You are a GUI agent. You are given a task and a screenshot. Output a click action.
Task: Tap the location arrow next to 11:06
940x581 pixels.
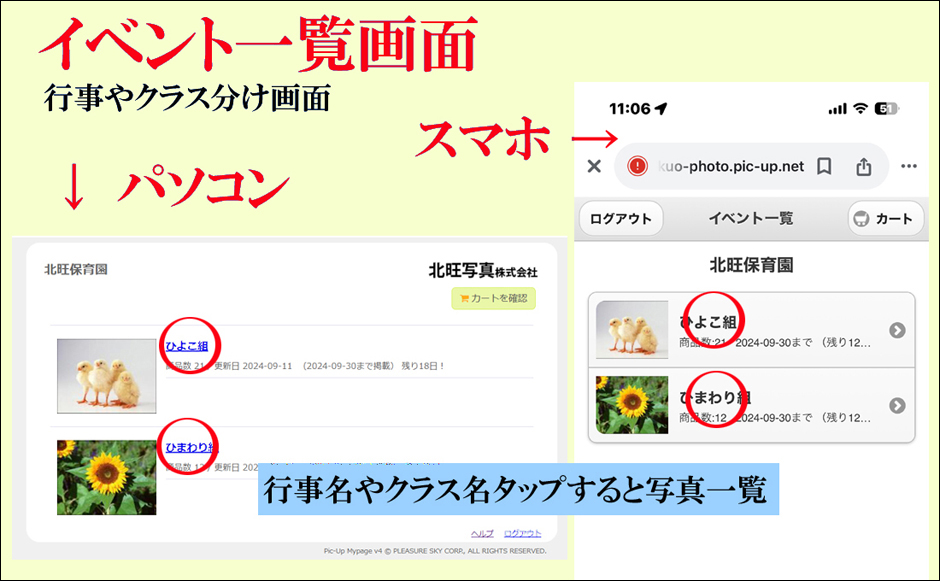pyautogui.click(x=664, y=108)
